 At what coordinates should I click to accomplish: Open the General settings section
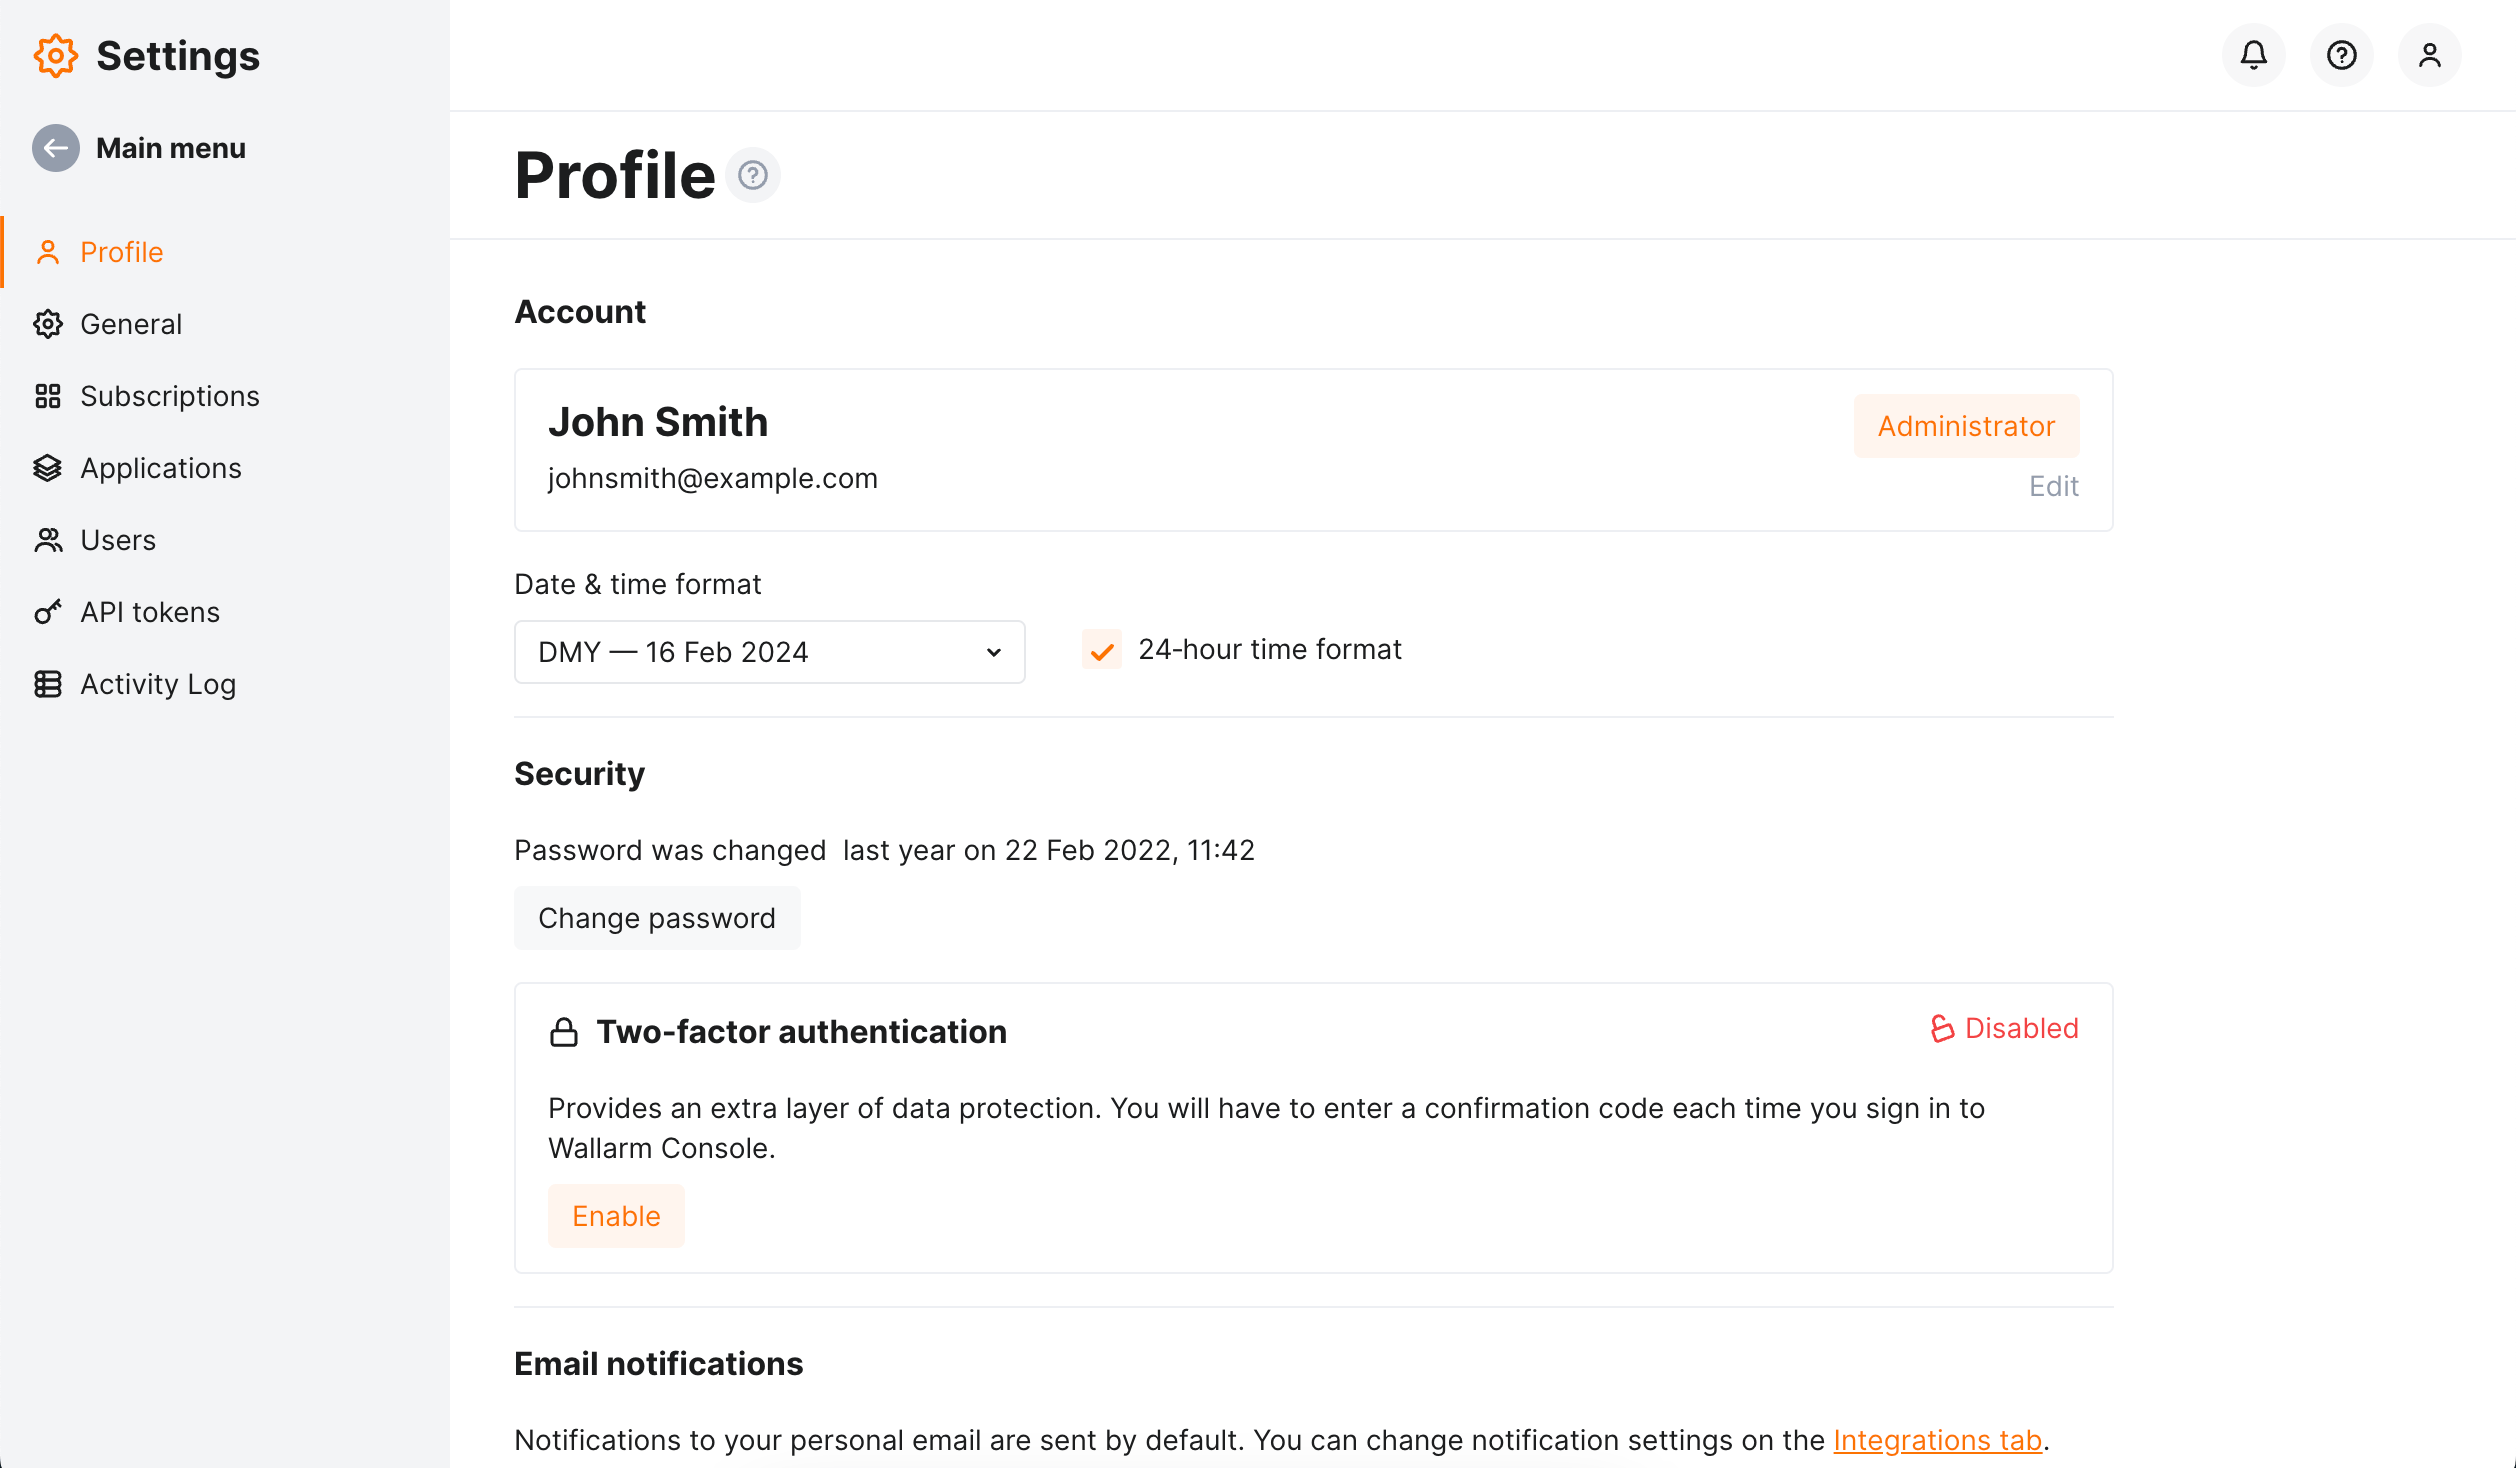click(131, 324)
